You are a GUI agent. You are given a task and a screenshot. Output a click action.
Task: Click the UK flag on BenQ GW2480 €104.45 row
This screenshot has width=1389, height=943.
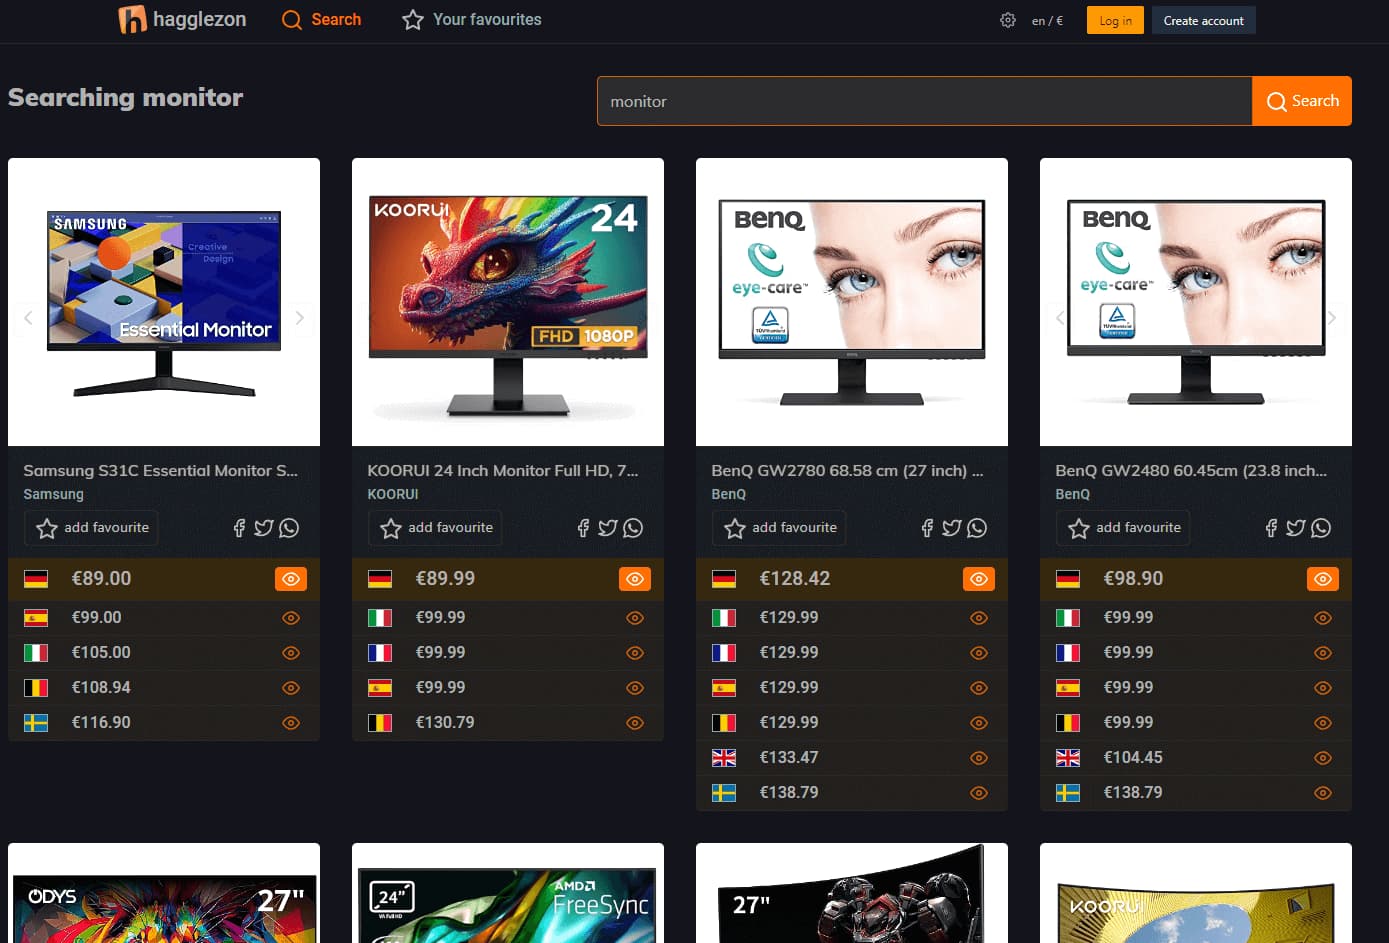click(x=1068, y=758)
